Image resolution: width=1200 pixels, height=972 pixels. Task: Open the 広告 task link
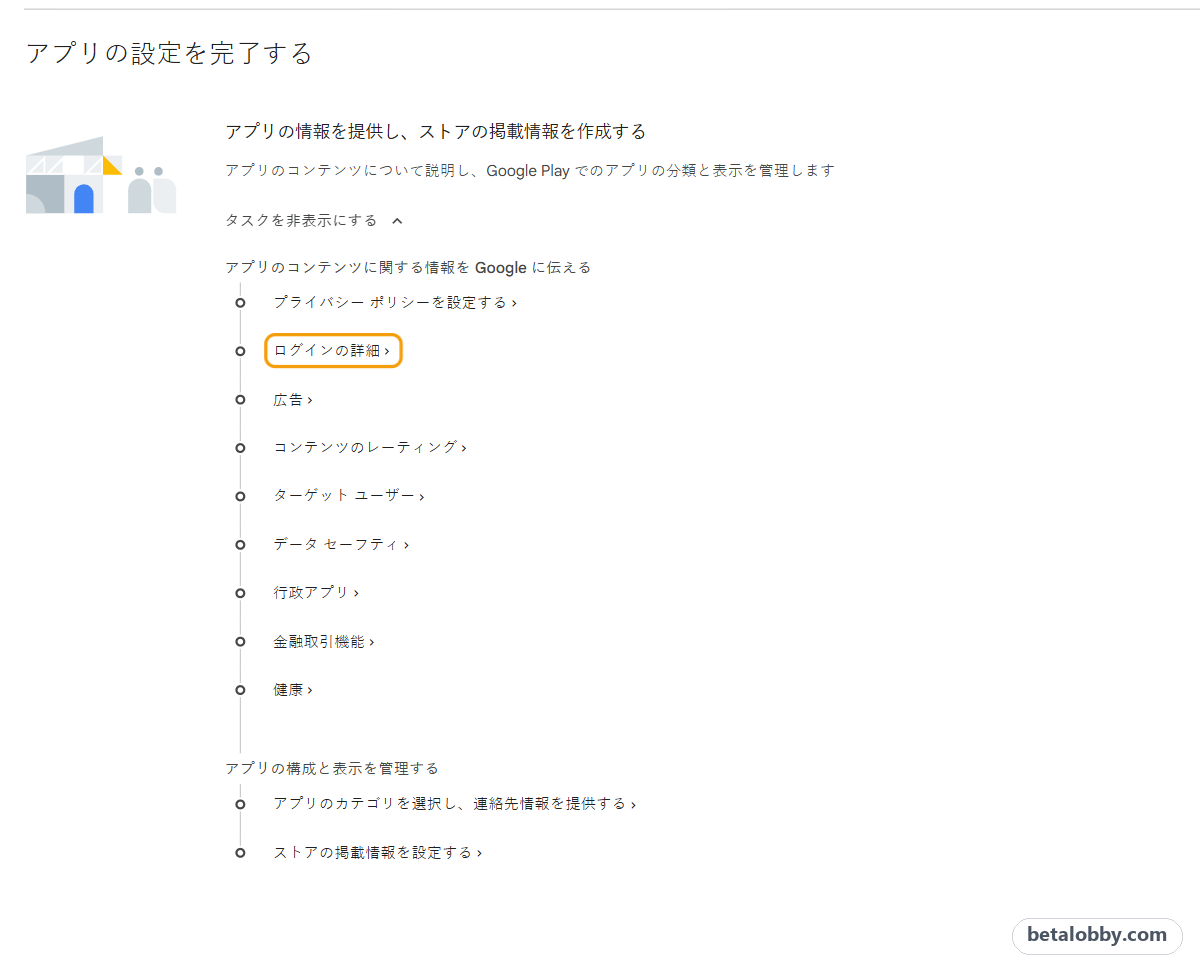click(x=293, y=400)
